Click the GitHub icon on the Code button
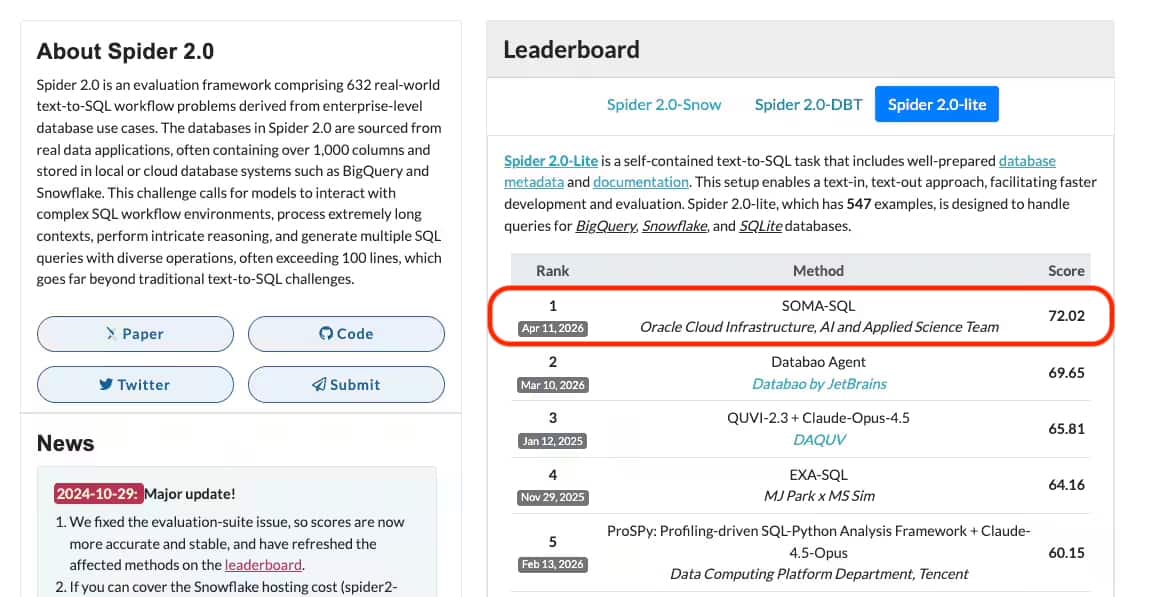Screen dimensions: 1150x597 point(326,333)
